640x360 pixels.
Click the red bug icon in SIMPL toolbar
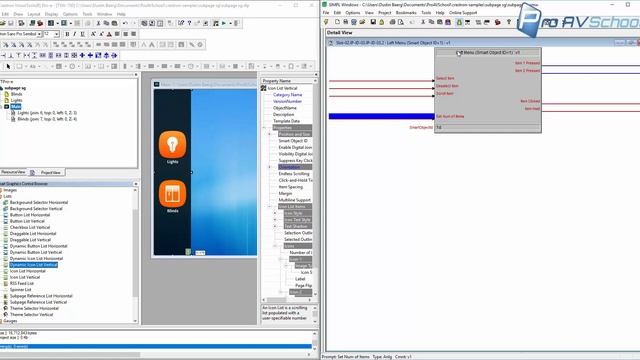(498, 22)
